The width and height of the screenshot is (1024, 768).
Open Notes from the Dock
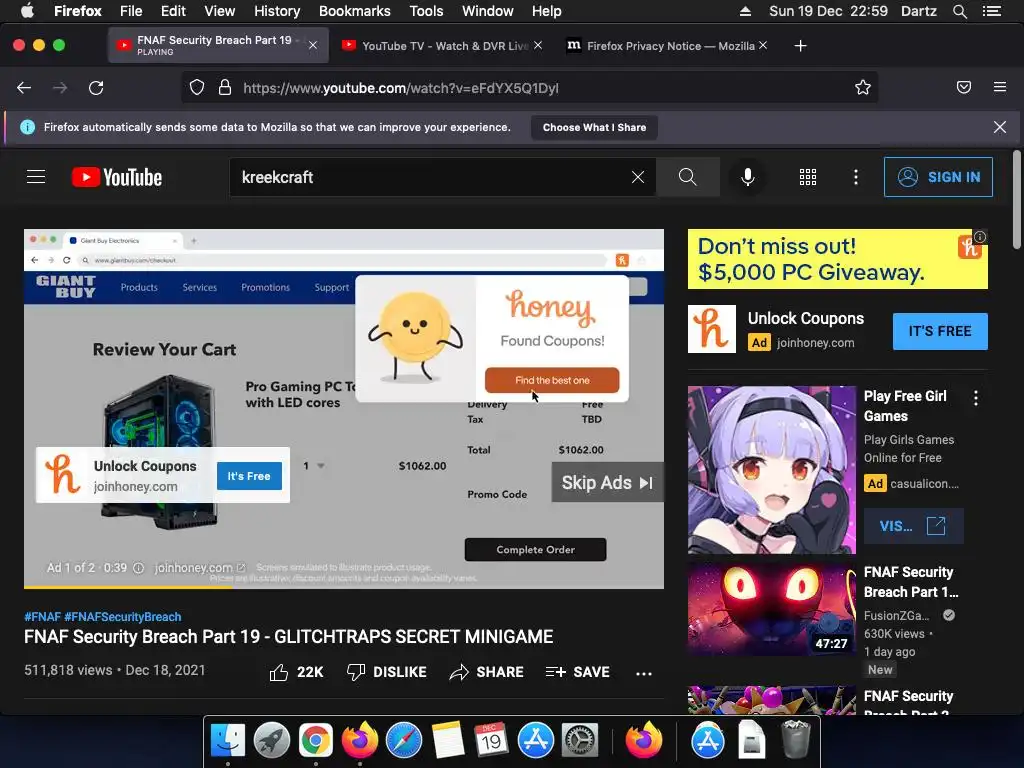[x=447, y=740]
